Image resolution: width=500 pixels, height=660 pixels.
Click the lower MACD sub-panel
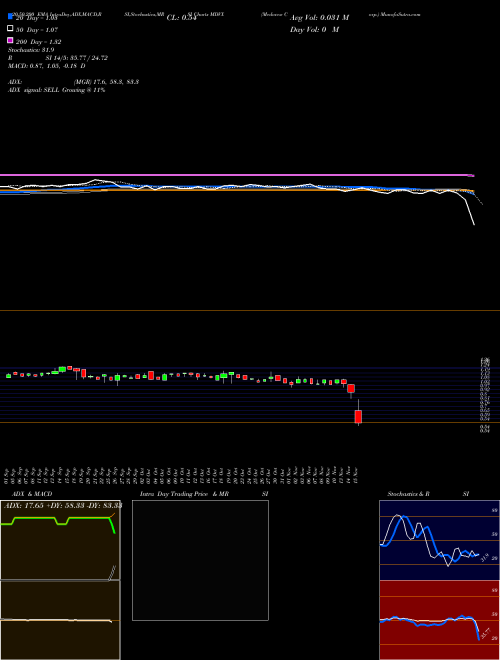point(60,620)
